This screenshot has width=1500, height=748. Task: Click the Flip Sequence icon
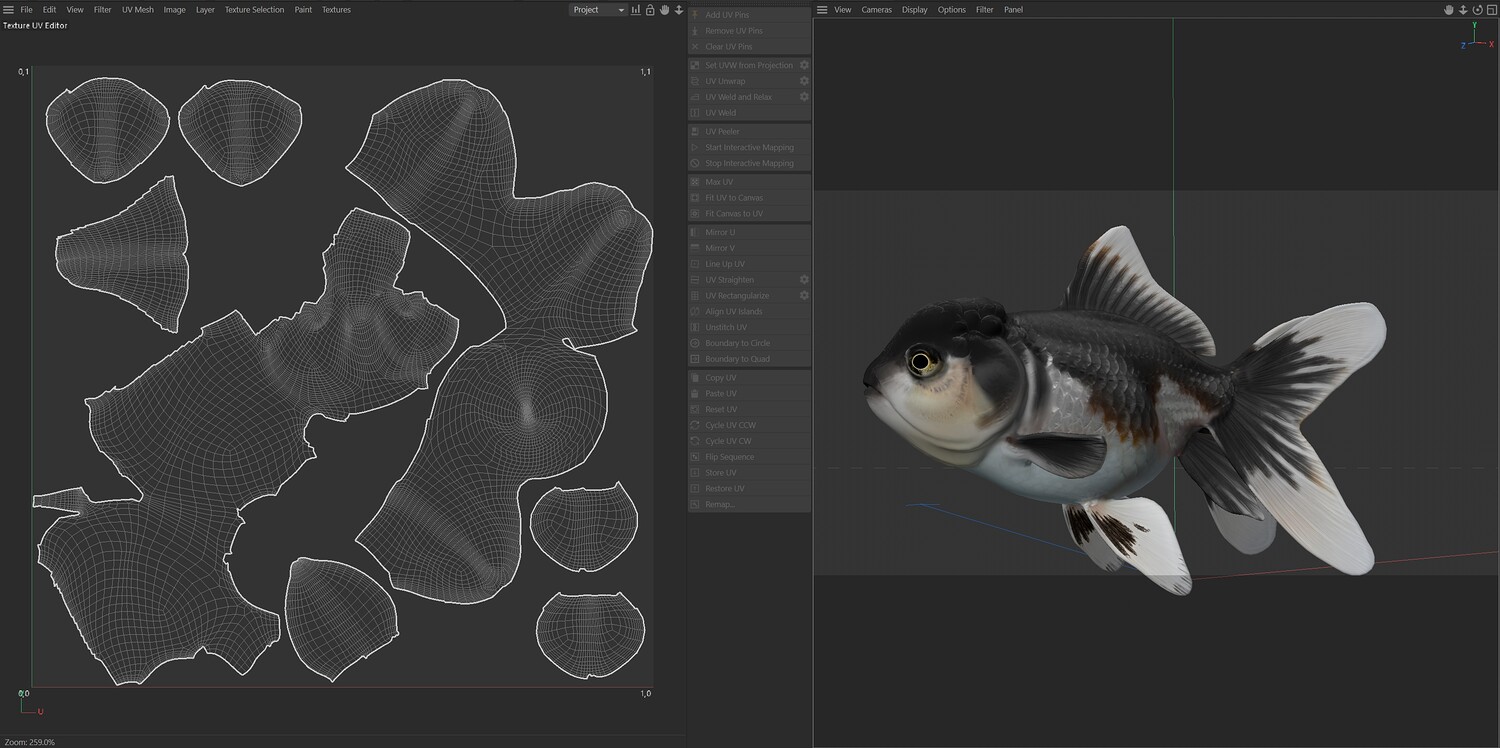695,457
